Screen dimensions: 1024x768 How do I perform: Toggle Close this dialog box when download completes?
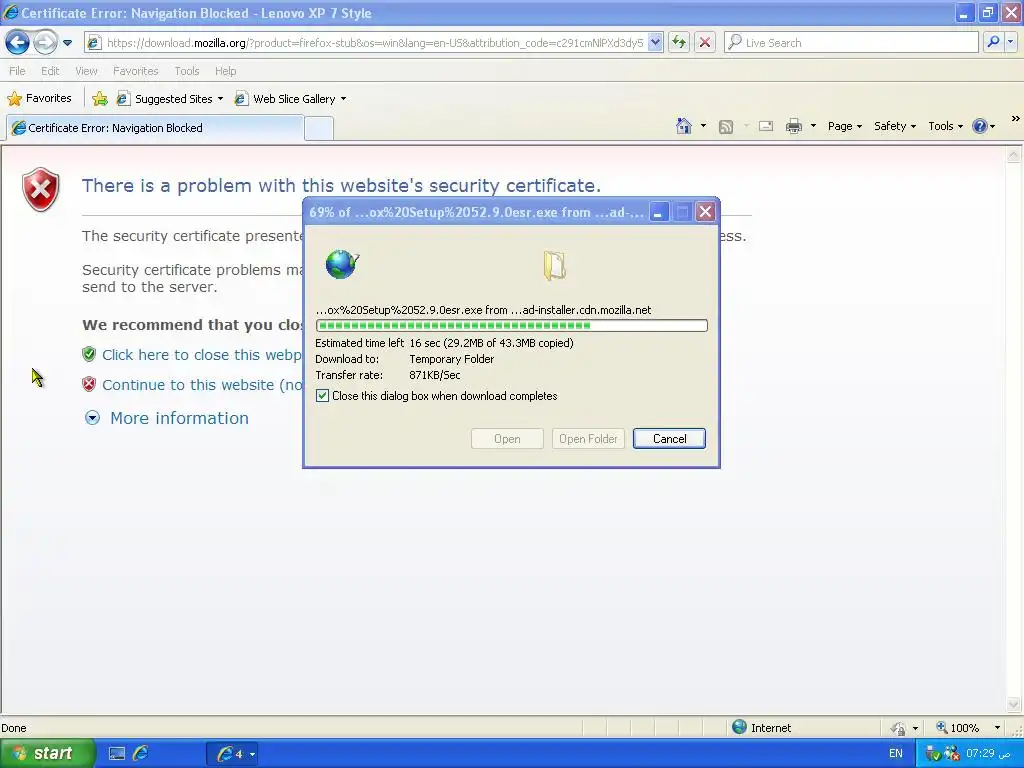click(323, 396)
